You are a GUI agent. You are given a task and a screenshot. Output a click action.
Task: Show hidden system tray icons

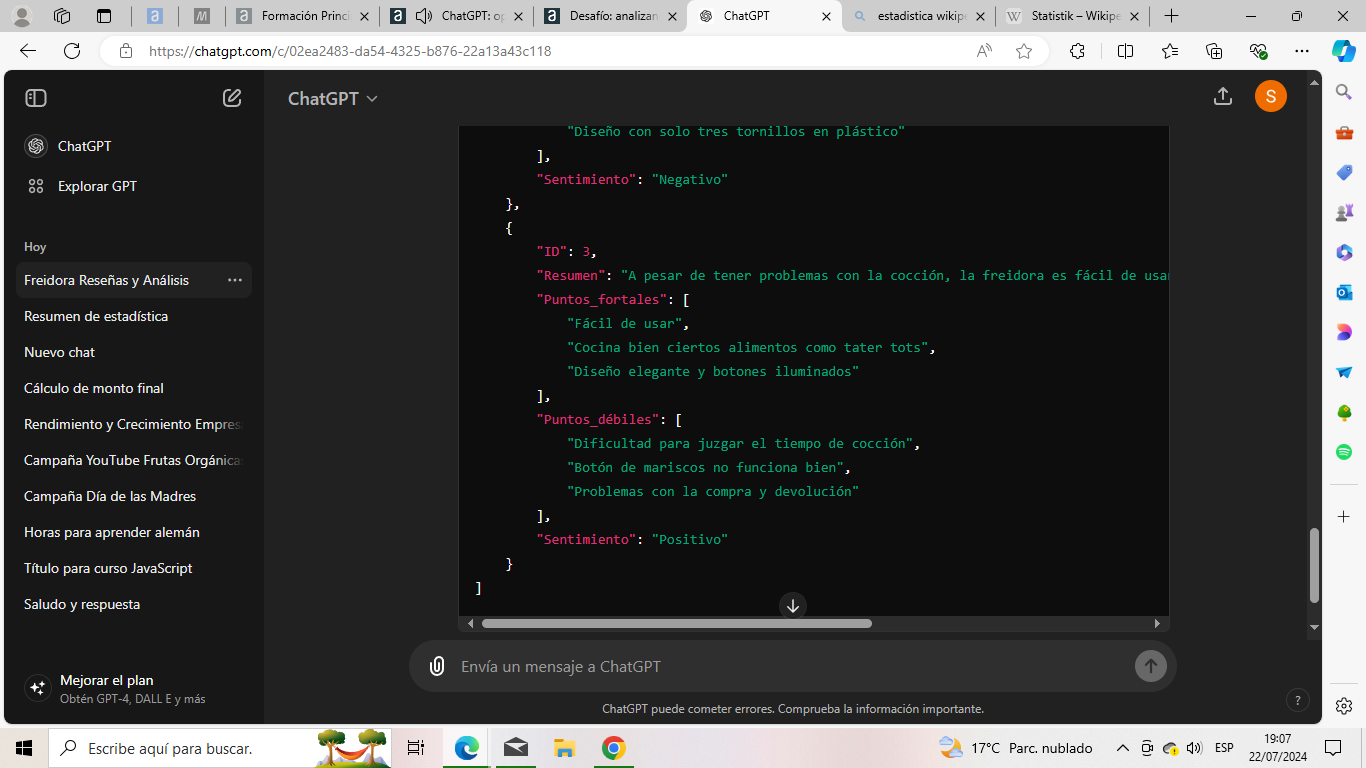tap(1122, 748)
